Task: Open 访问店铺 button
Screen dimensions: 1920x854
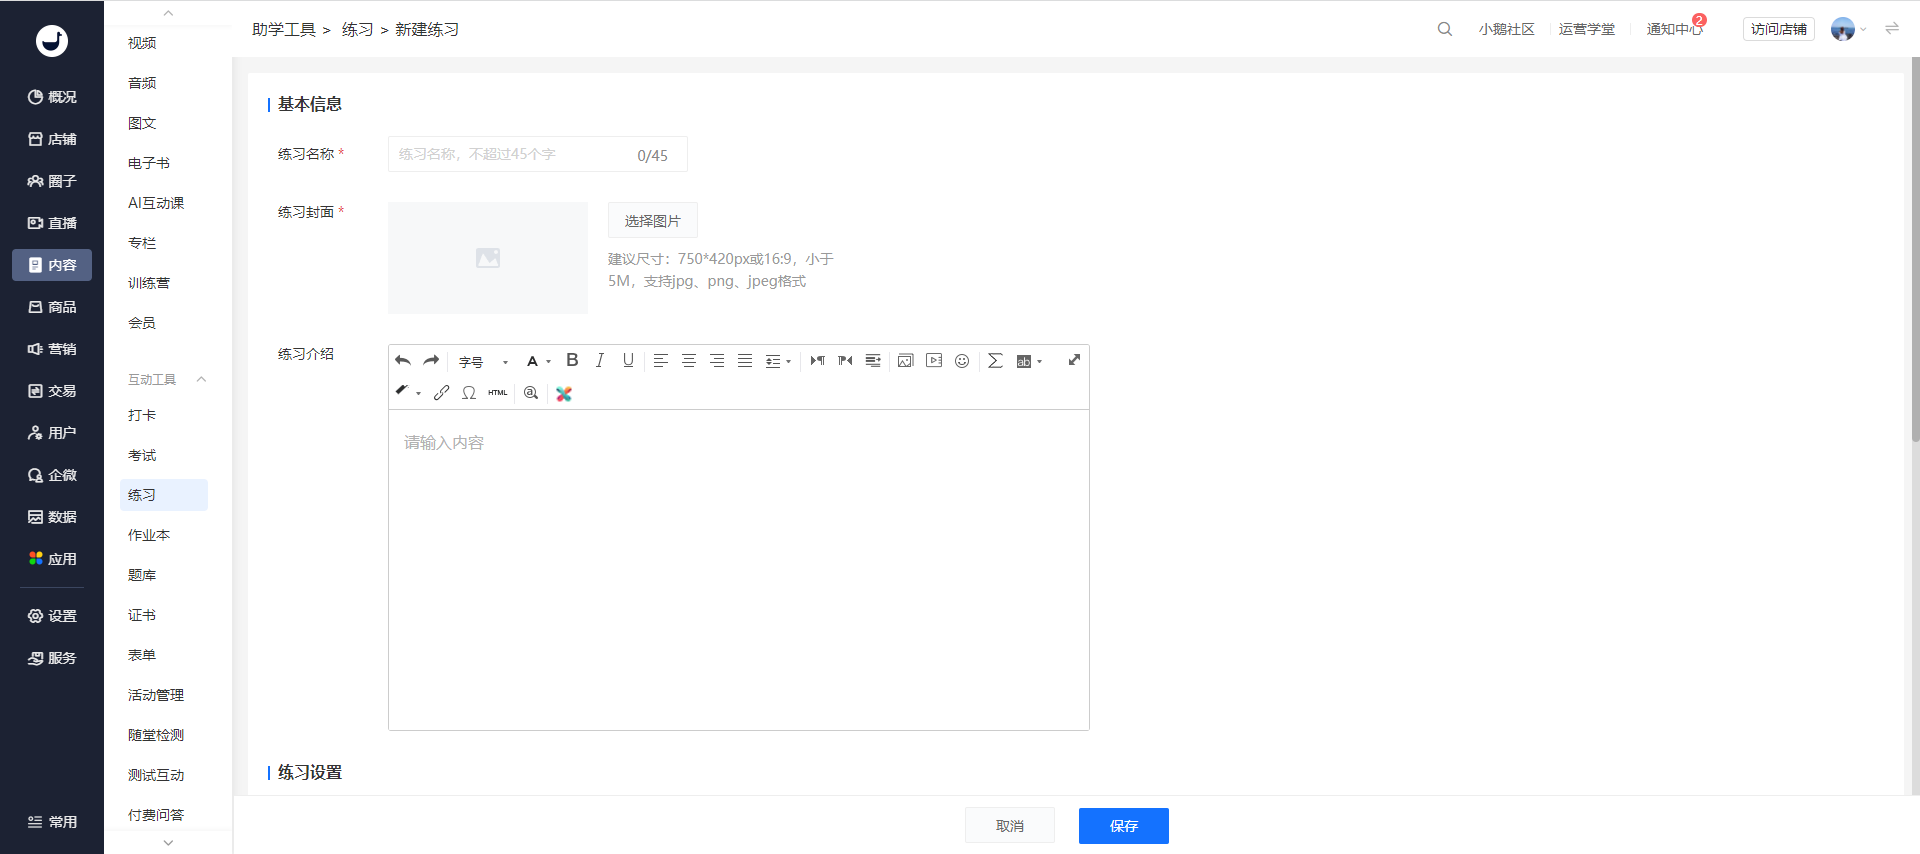Action: (x=1779, y=29)
